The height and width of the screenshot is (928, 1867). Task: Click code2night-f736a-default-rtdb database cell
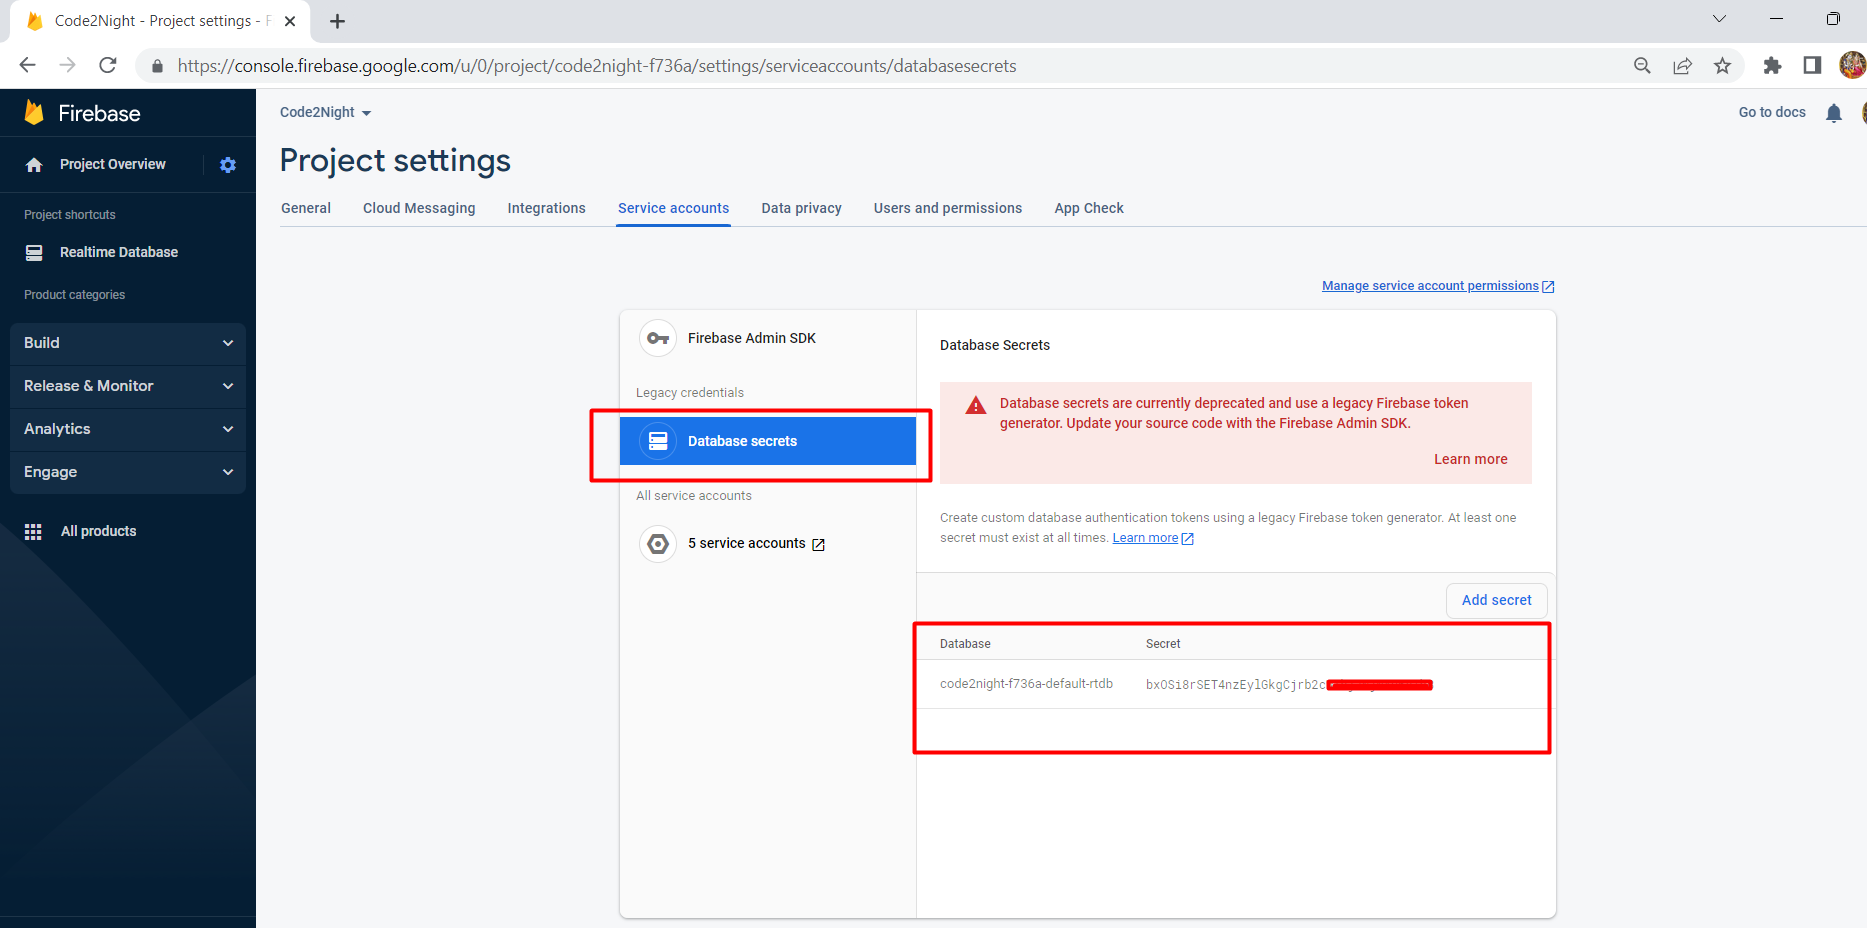[x=1026, y=684]
